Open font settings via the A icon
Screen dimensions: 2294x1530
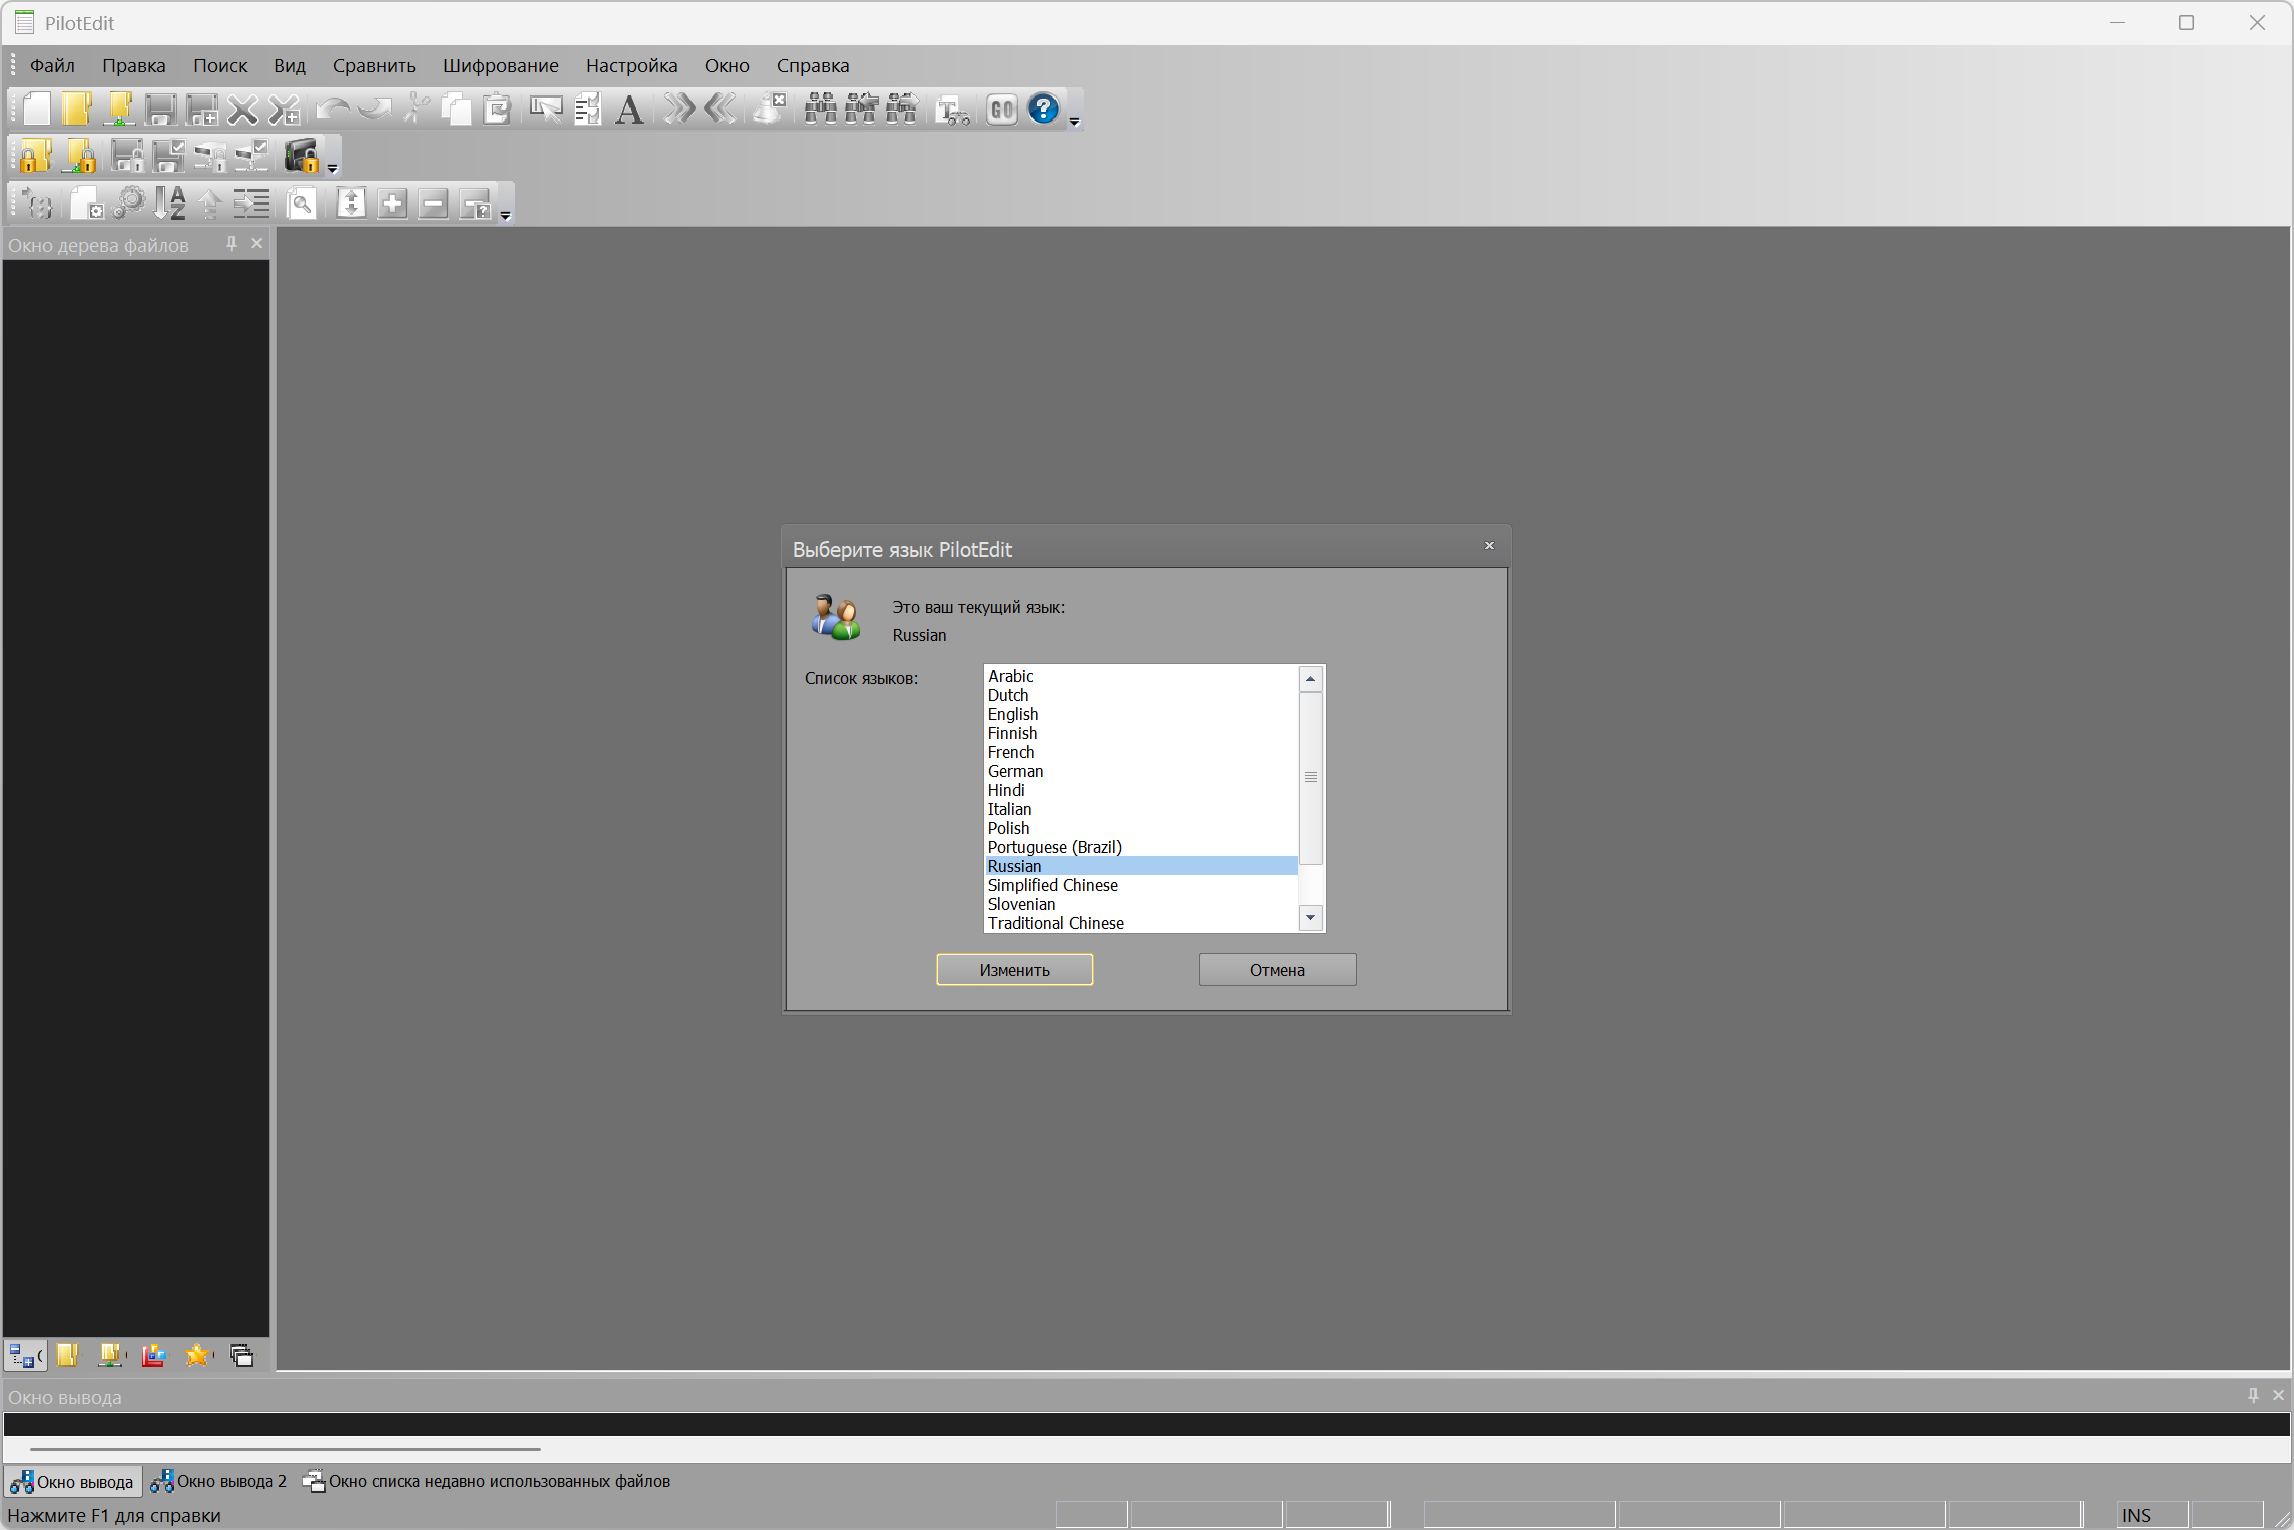[629, 109]
